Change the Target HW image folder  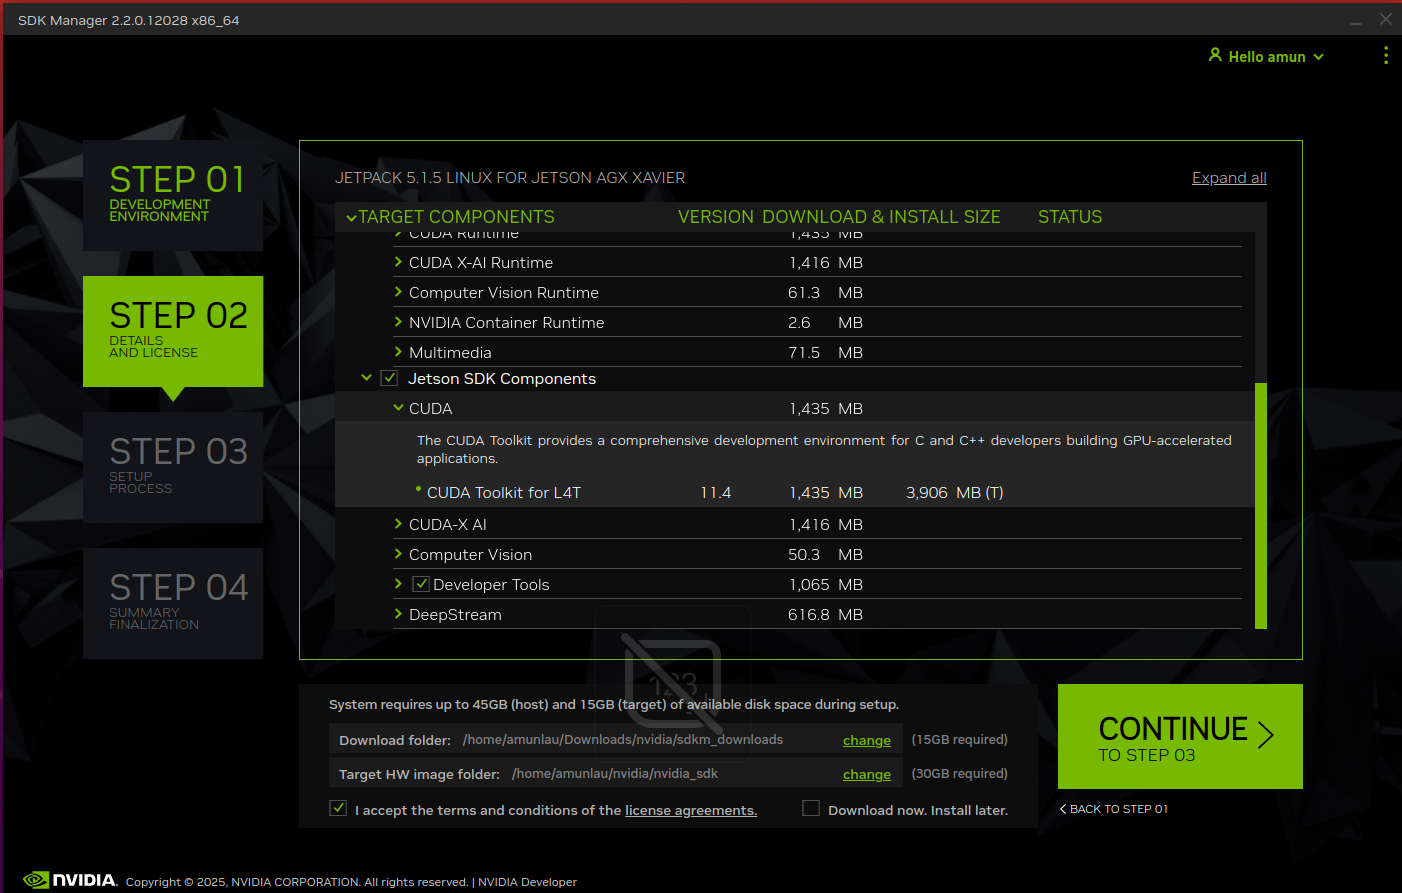pos(866,774)
